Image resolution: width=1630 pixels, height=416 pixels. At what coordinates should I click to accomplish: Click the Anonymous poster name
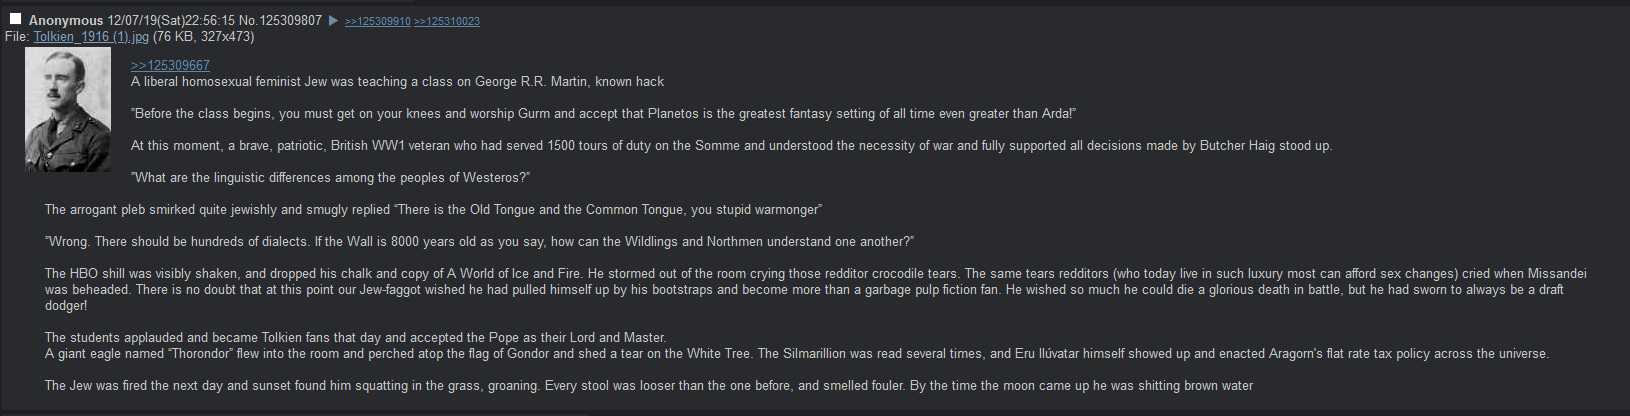(x=66, y=20)
